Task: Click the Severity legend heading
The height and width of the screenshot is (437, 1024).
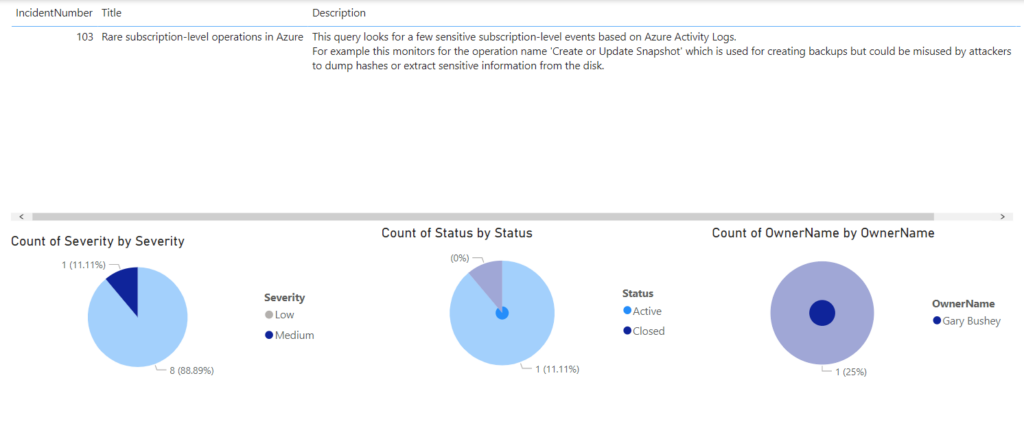Action: [284, 297]
